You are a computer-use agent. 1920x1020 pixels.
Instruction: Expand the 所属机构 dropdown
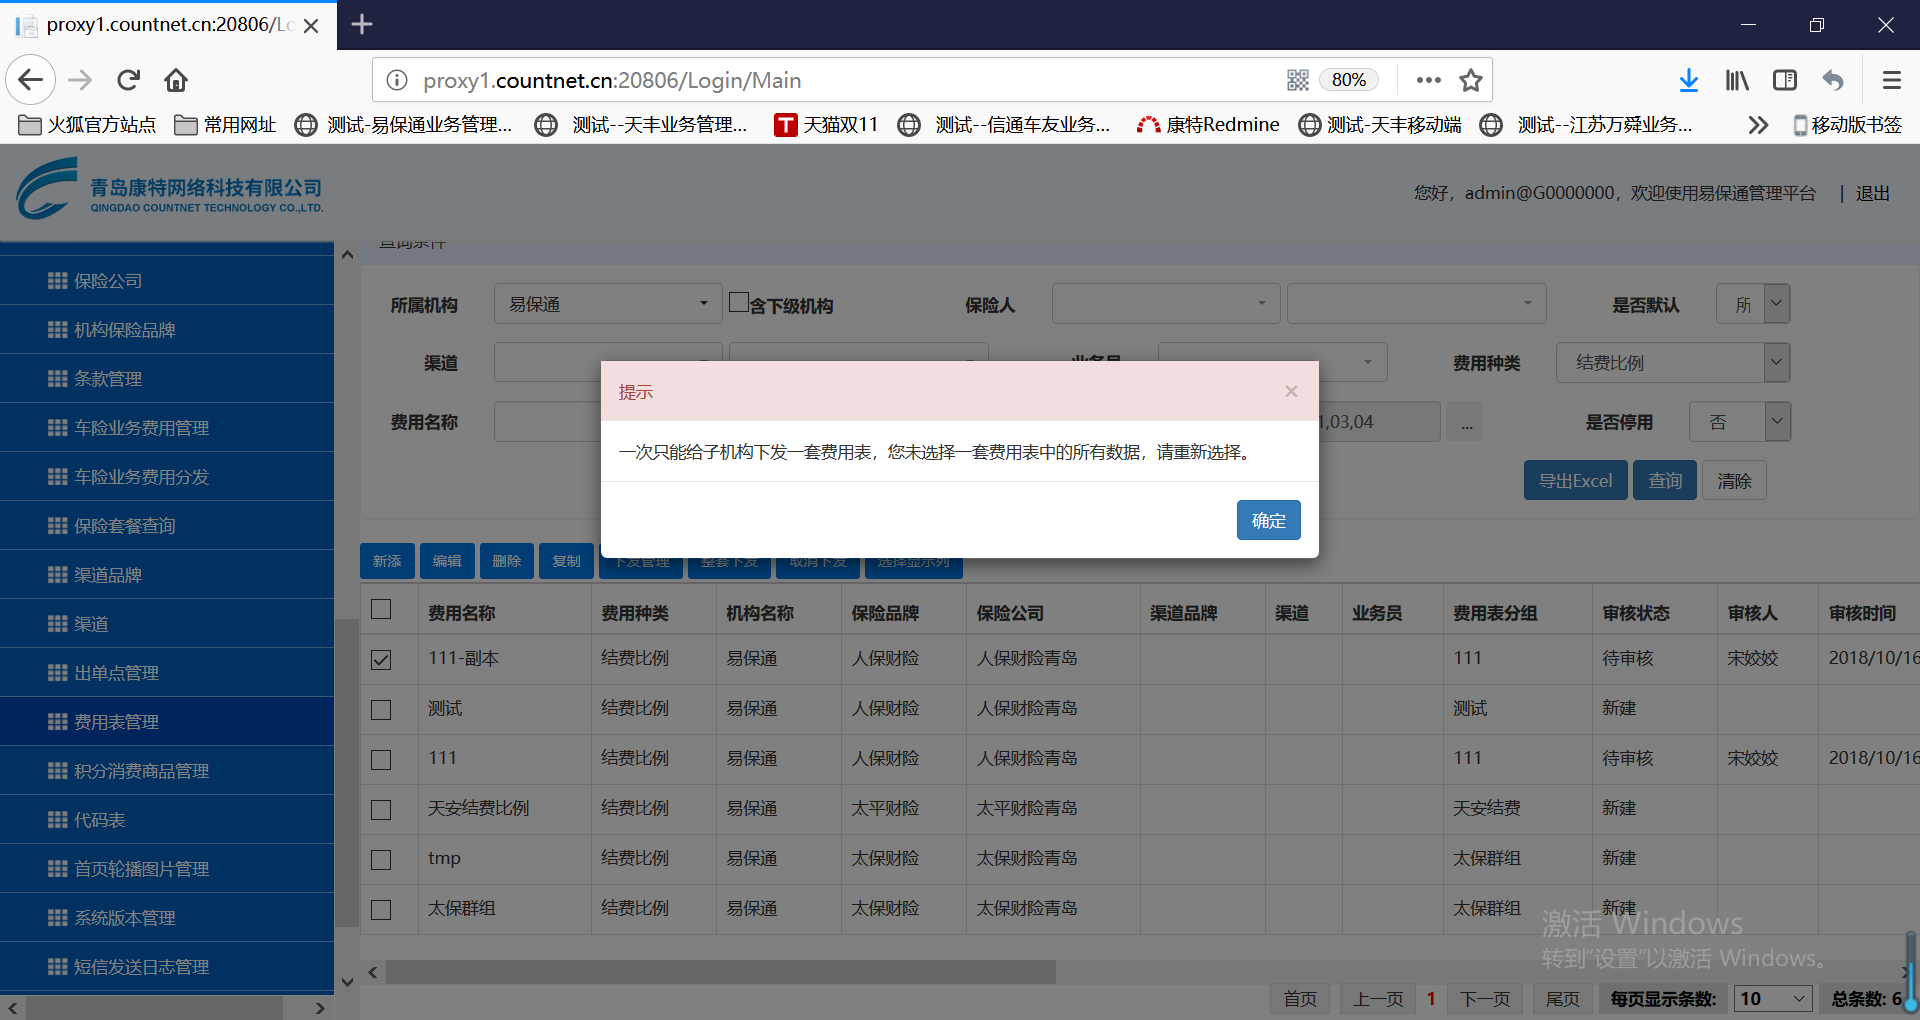pos(607,304)
